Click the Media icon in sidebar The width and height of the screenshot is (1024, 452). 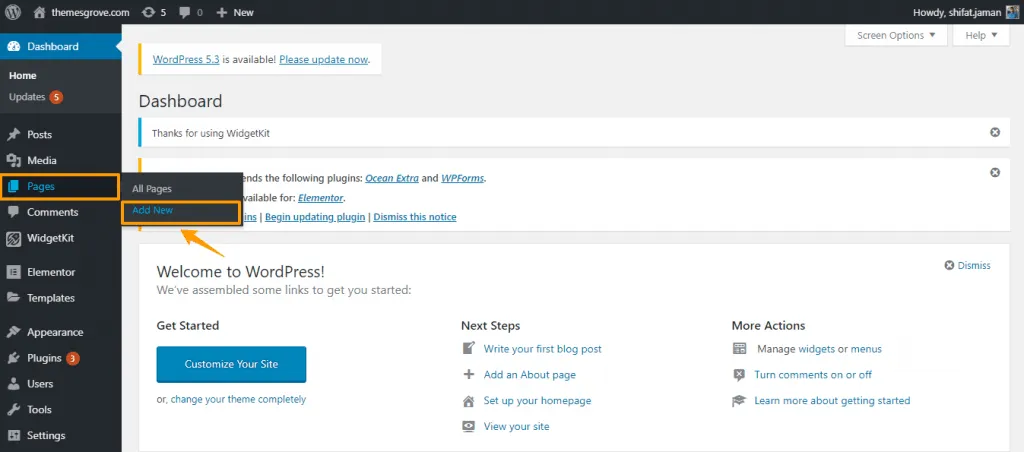[x=14, y=161]
